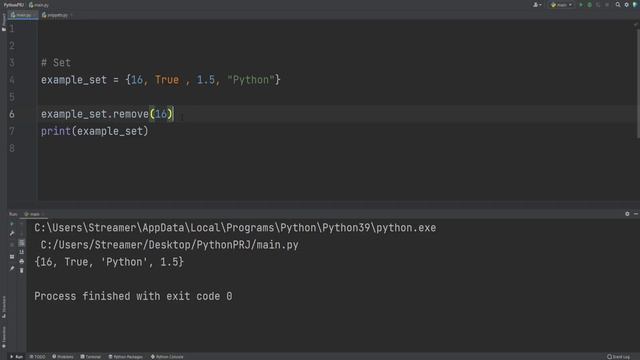640x360 pixels.
Task: Open the main run configuration dropdown
Action: pos(562,5)
